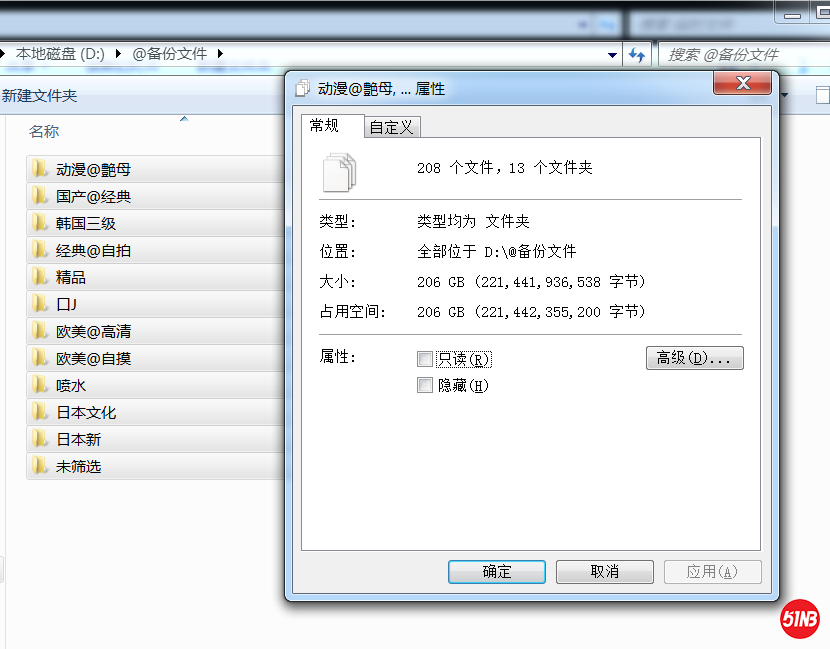Expand the arrow after @备份文件 breadcrumb
The image size is (830, 649).
tap(220, 53)
